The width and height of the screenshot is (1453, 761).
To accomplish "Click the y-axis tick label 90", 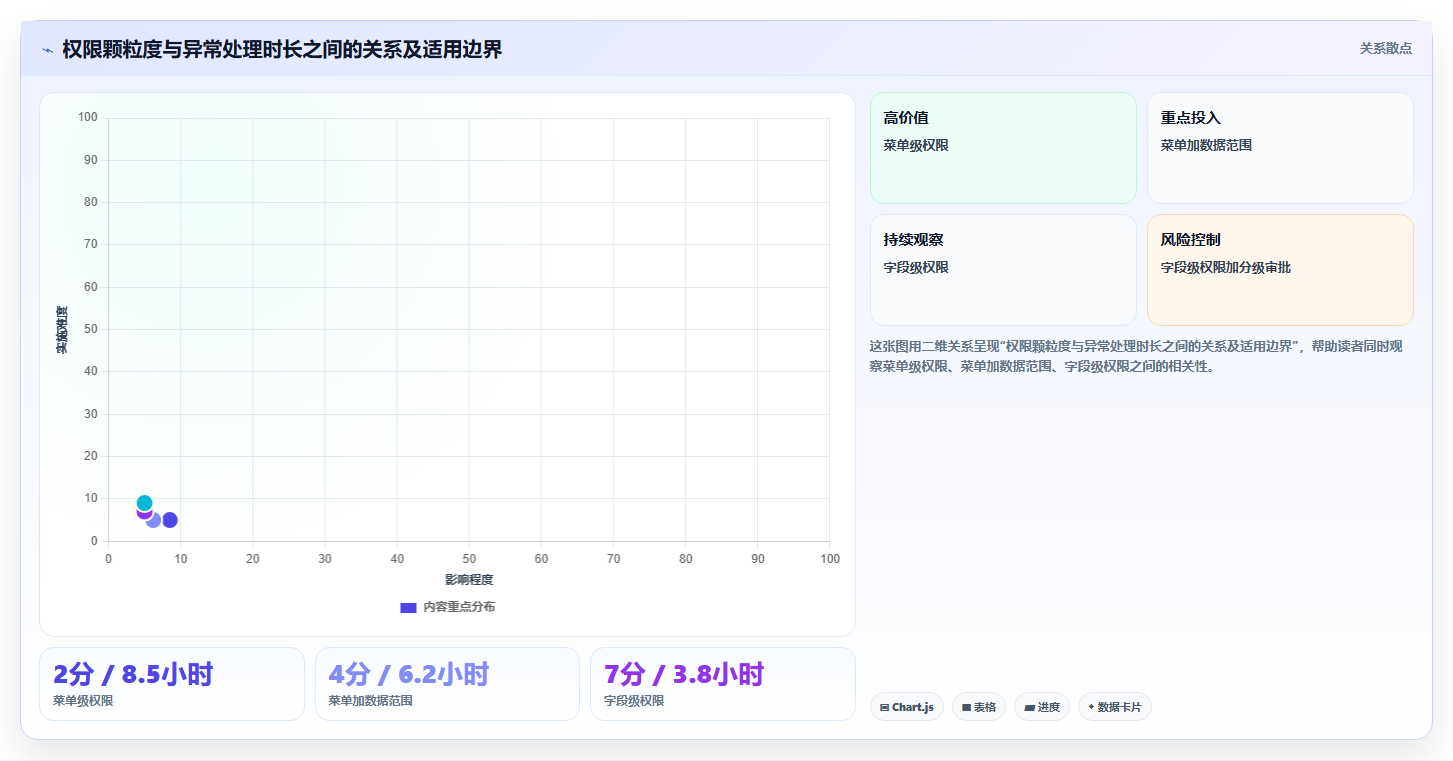I will click(91, 160).
